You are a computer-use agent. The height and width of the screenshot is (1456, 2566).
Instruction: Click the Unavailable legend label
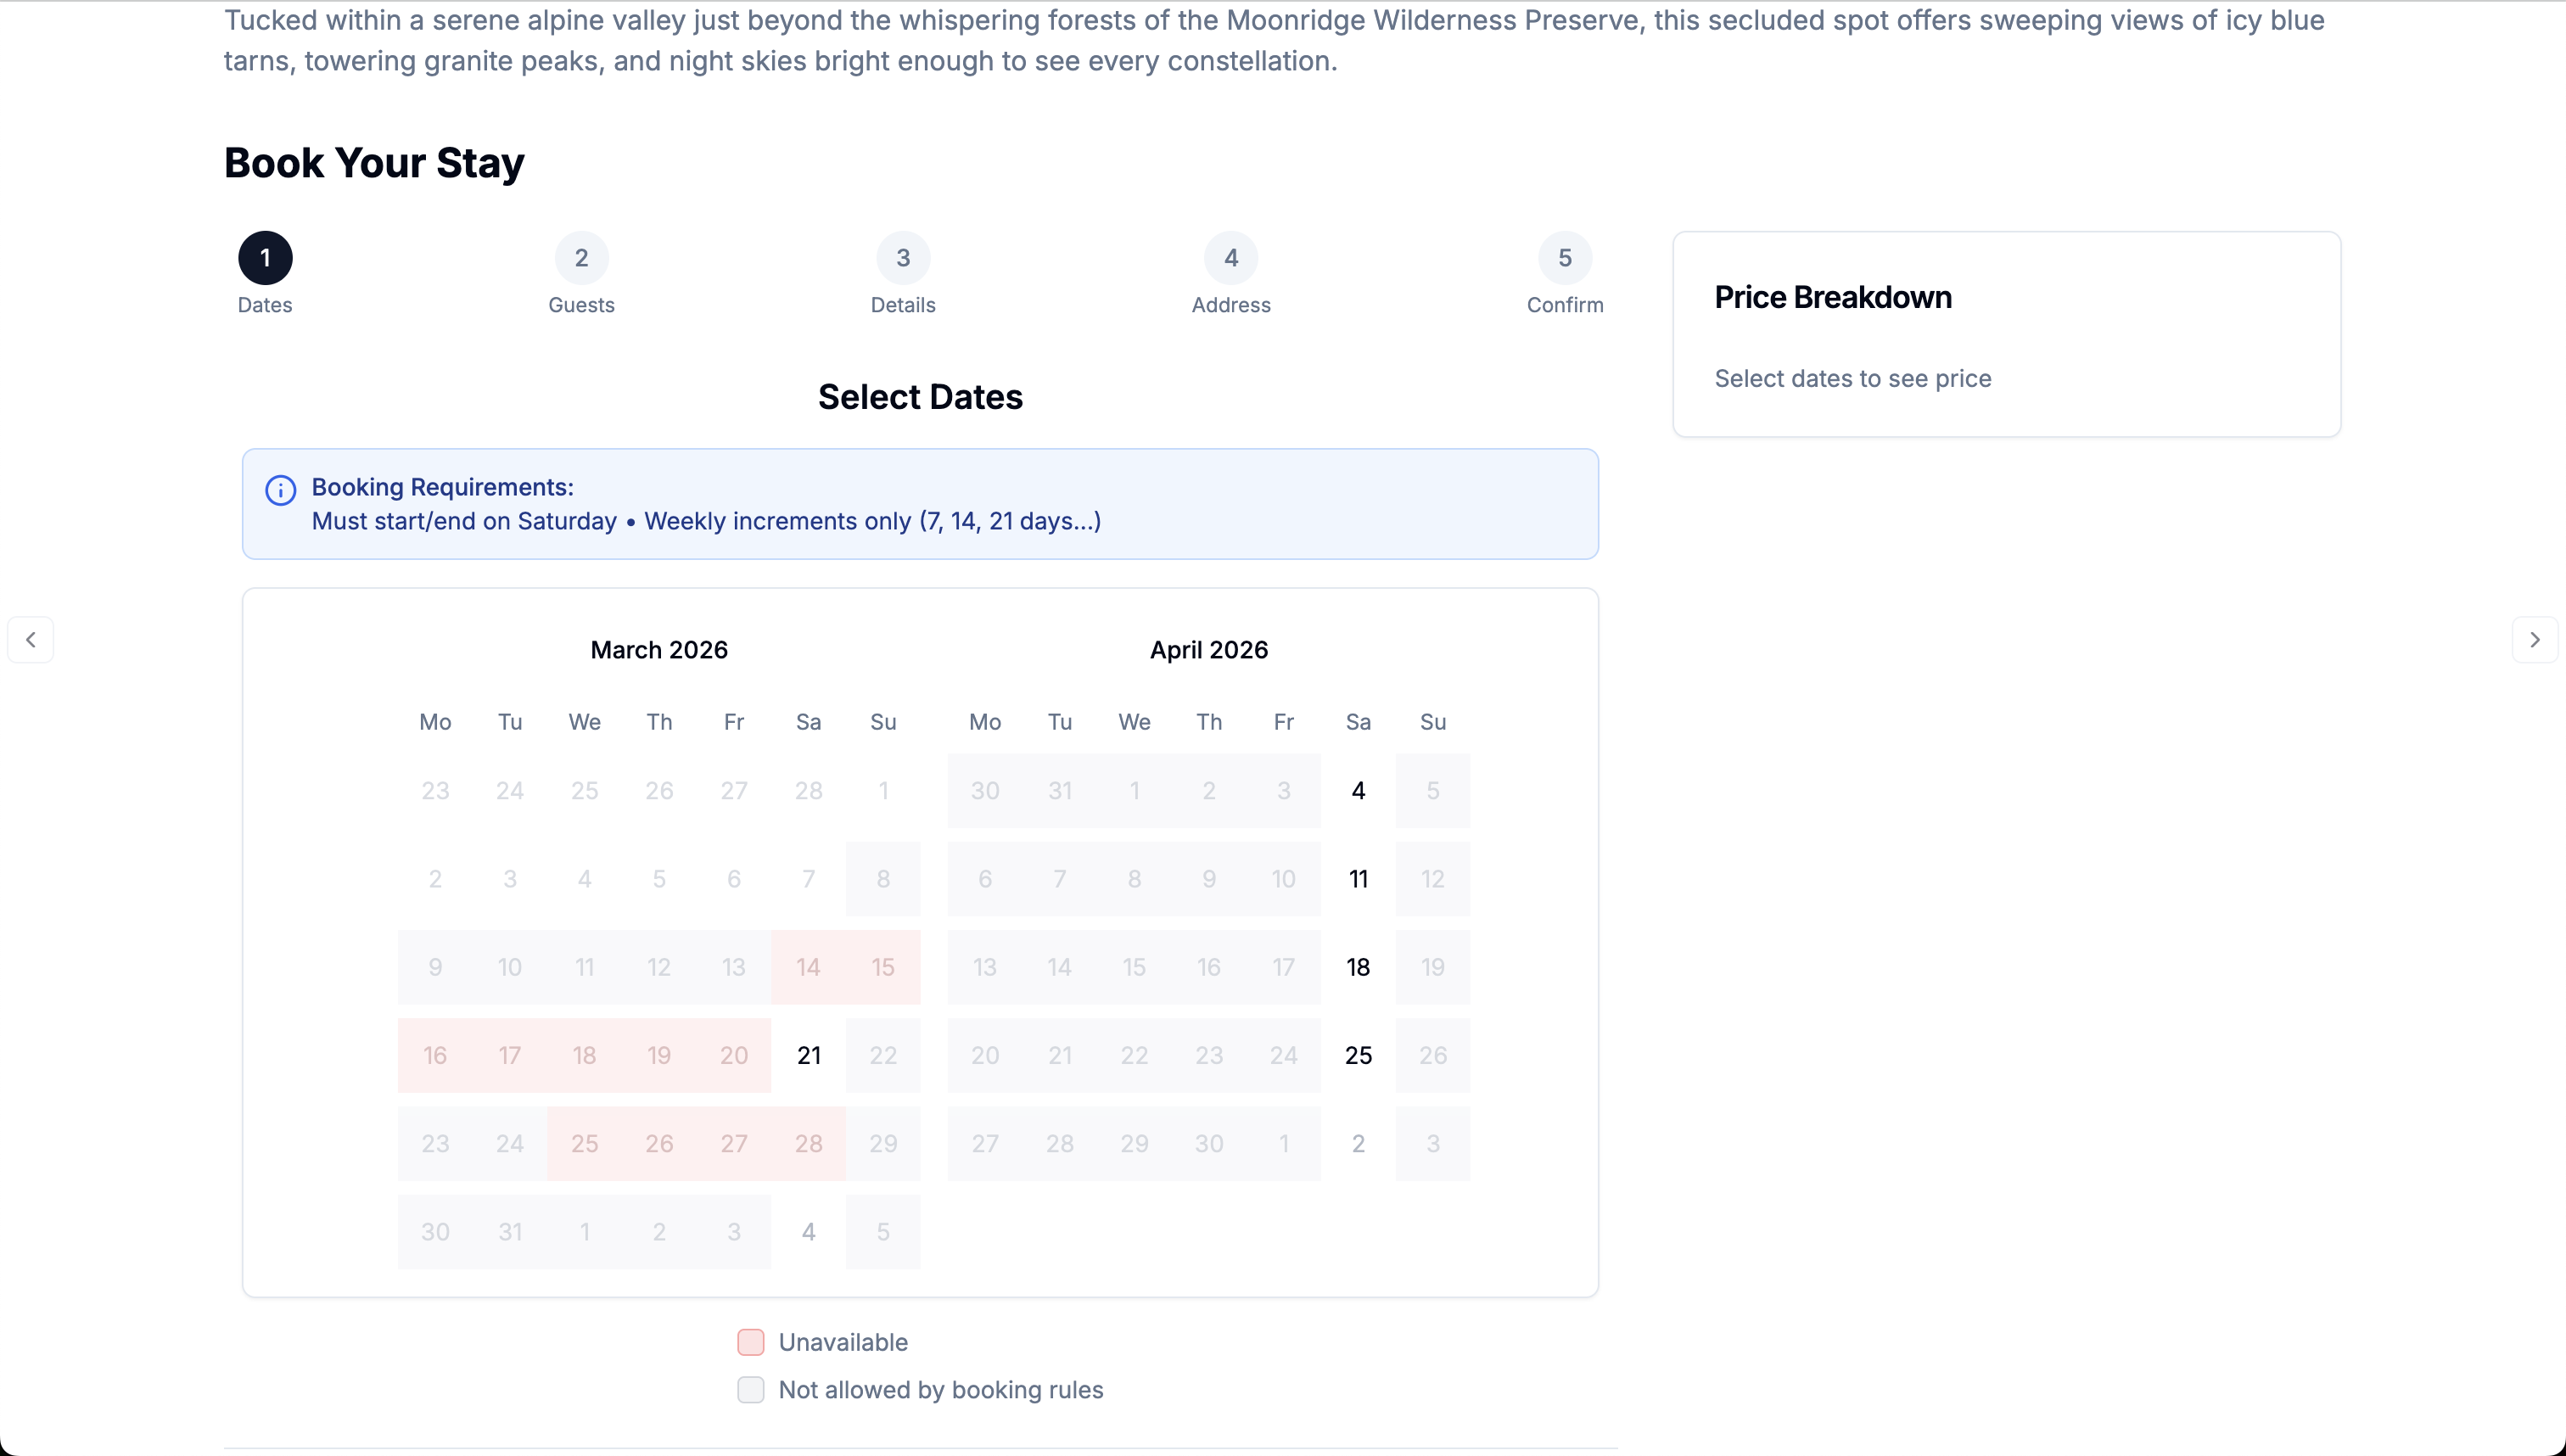click(x=843, y=1342)
